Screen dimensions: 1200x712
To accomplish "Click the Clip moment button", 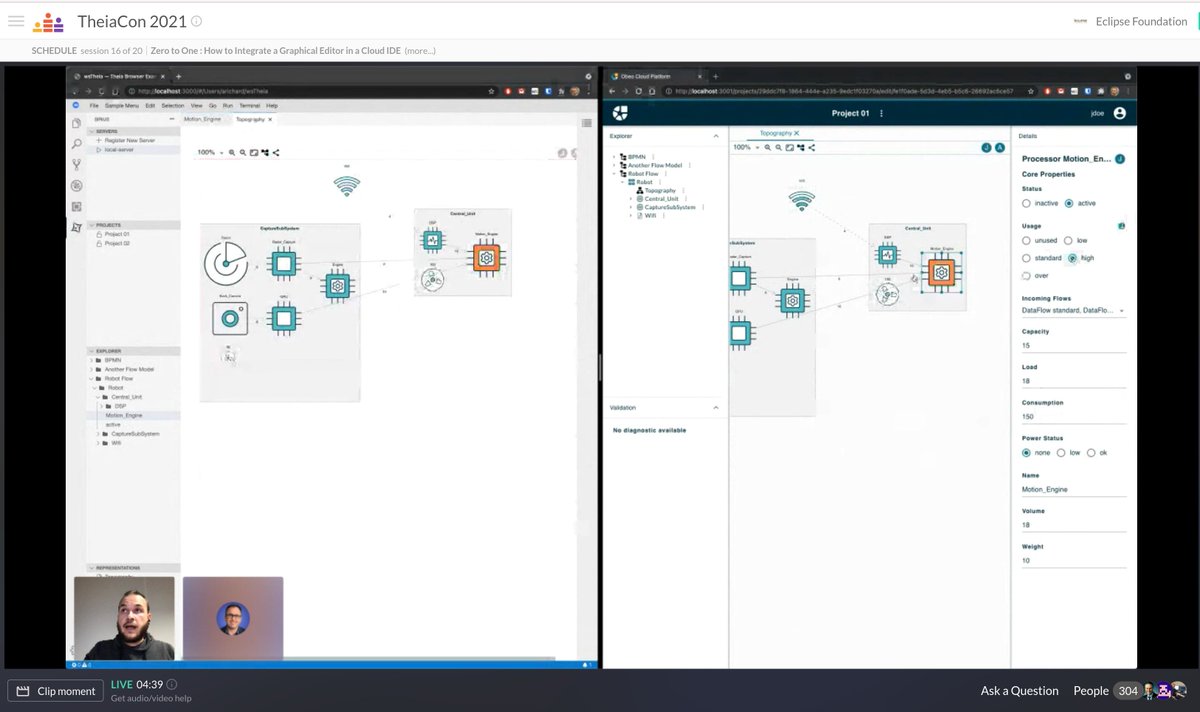I will pos(56,691).
